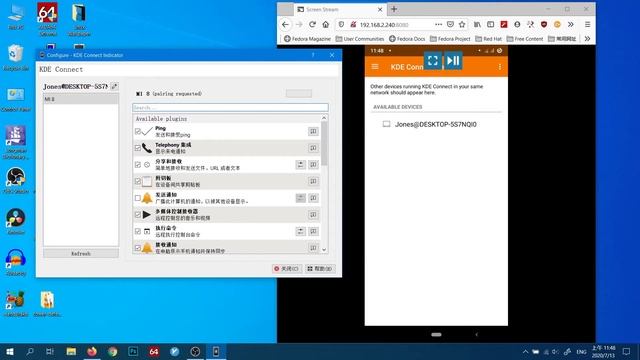Expand the bookmarks toolbar overflow chevron
This screenshot has height=360, width=640.
(x=587, y=39)
